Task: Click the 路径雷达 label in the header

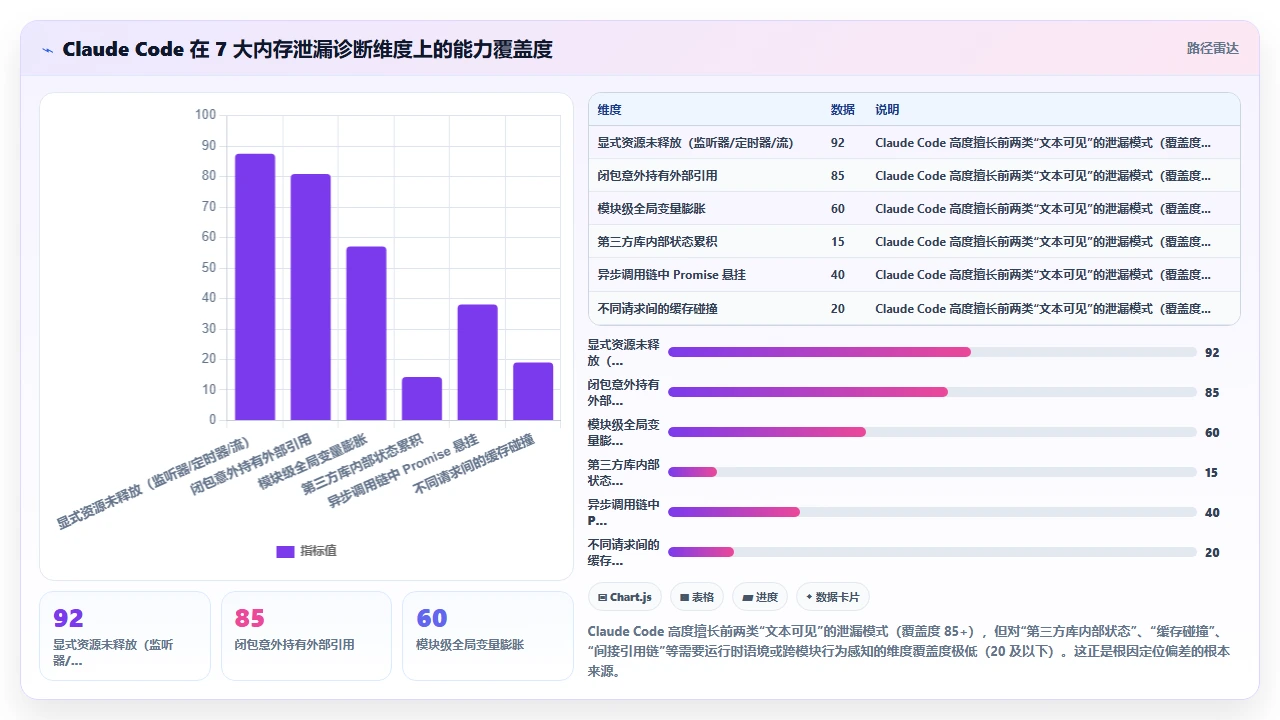Action: point(1212,48)
